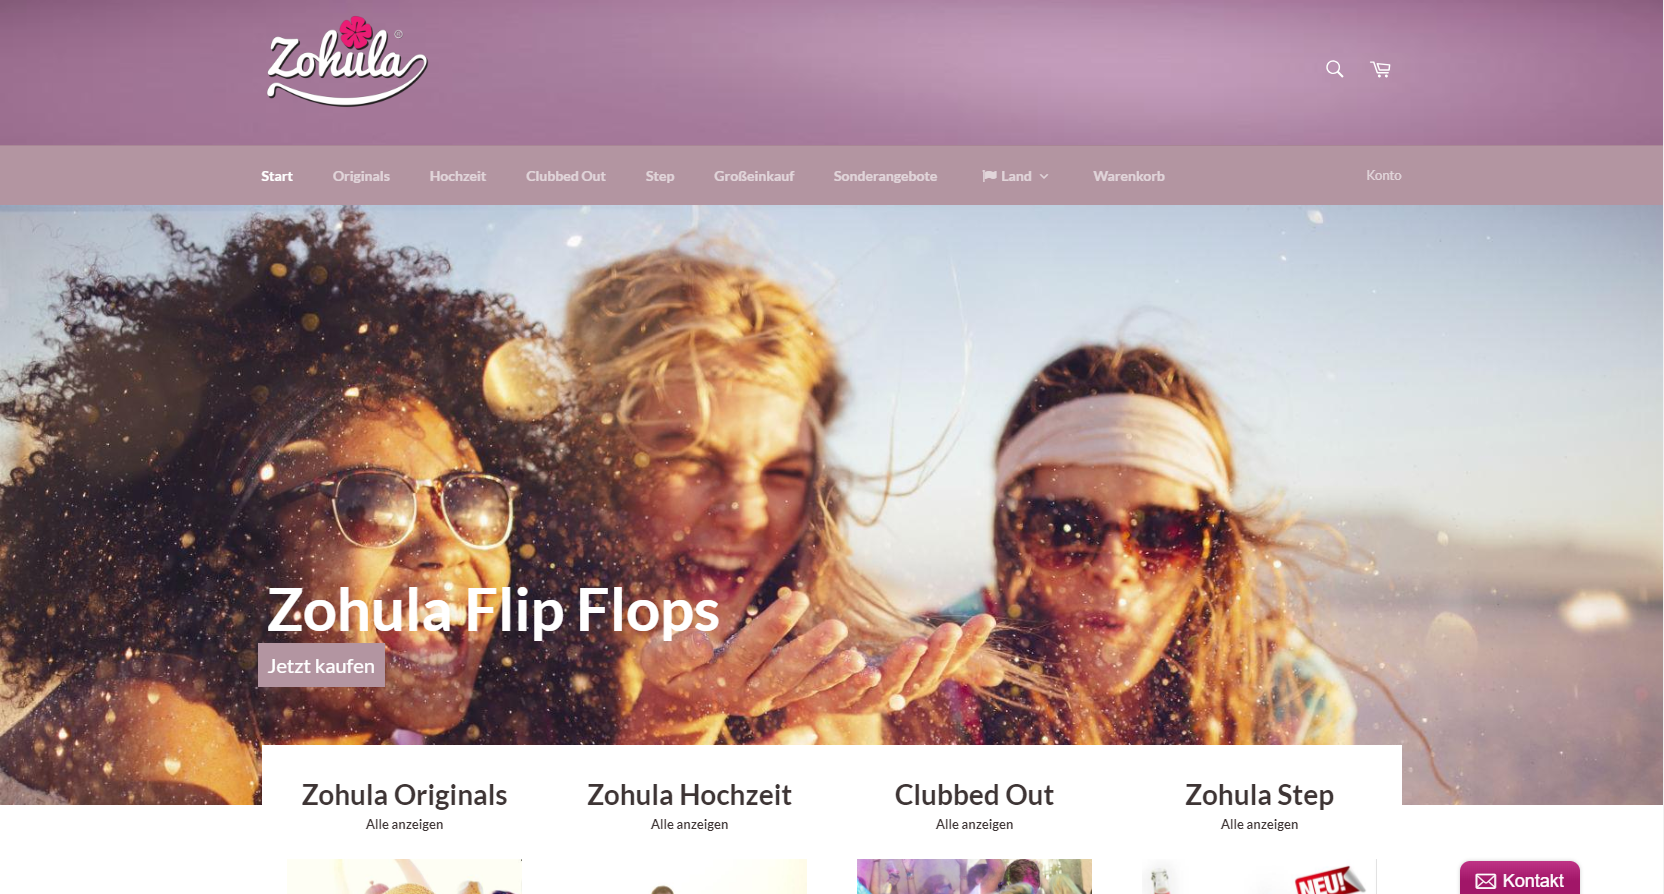This screenshot has width=1664, height=894.
Task: Go to the Start menu item
Action: point(277,176)
